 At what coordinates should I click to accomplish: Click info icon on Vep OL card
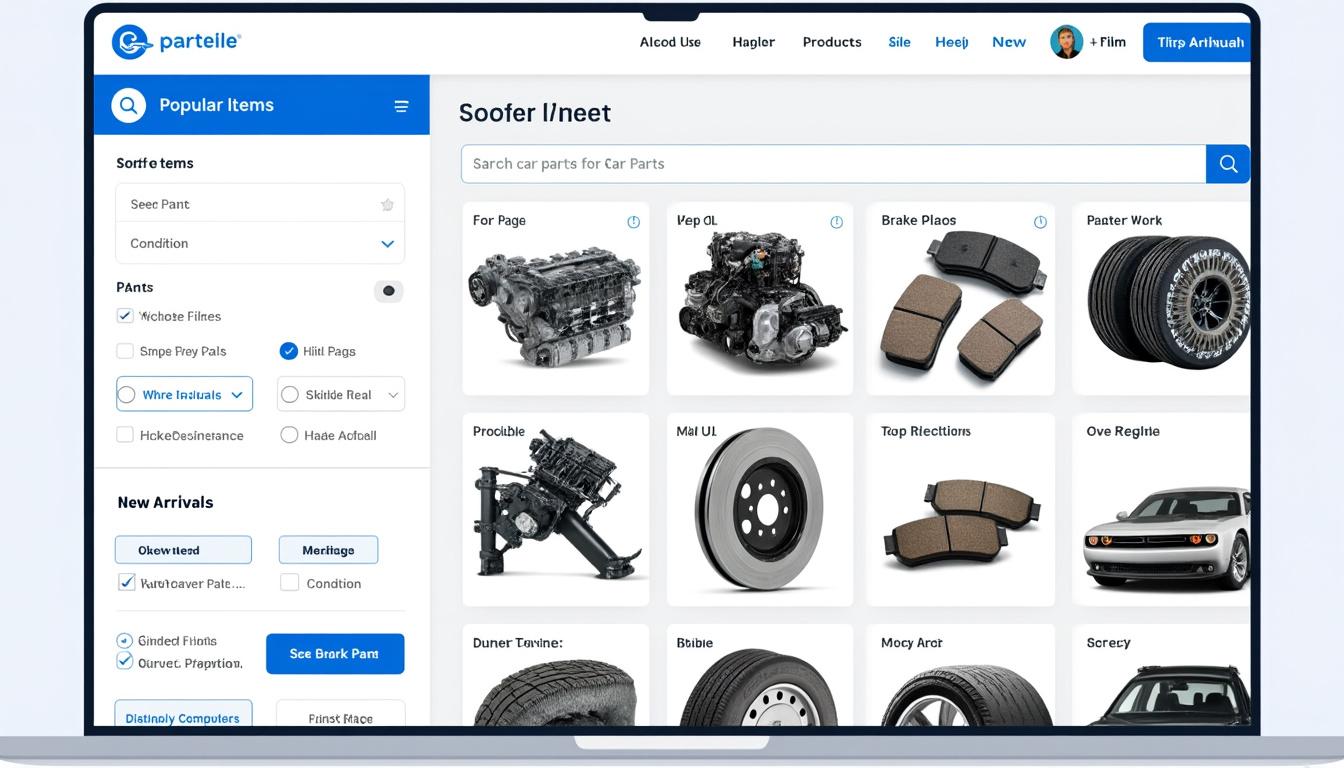coord(836,222)
